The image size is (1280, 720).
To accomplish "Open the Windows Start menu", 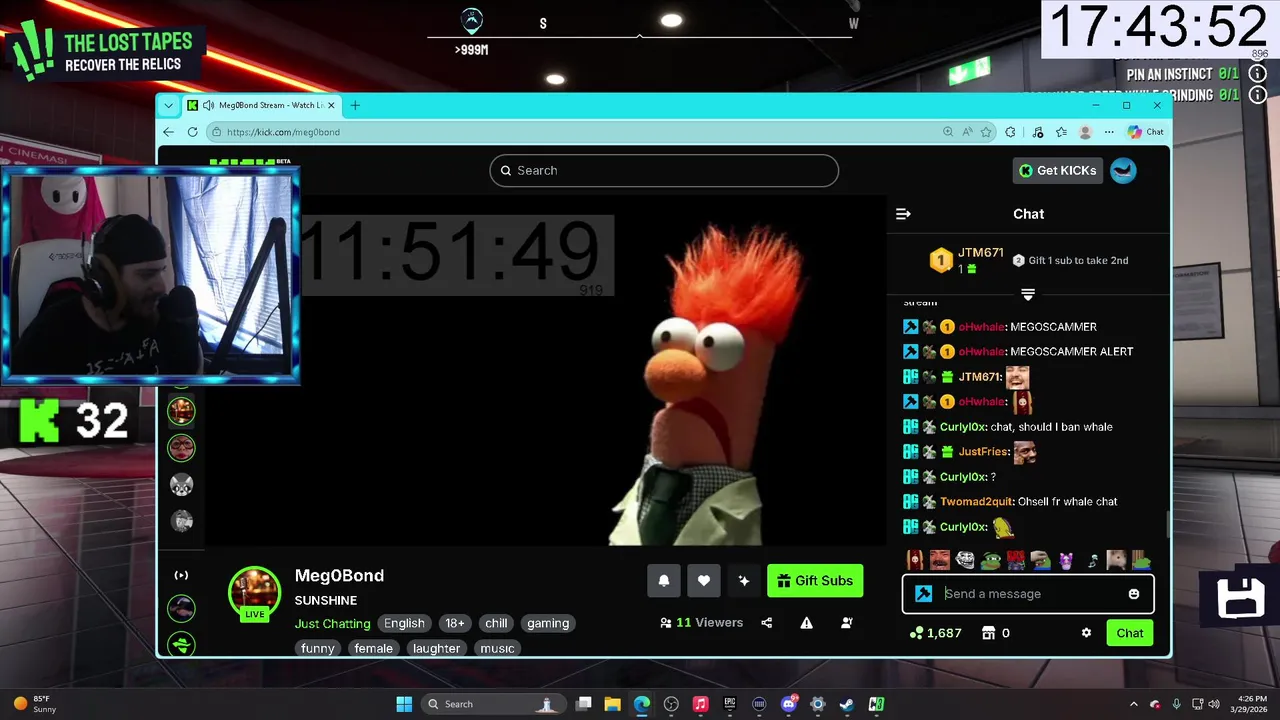I will 404,704.
